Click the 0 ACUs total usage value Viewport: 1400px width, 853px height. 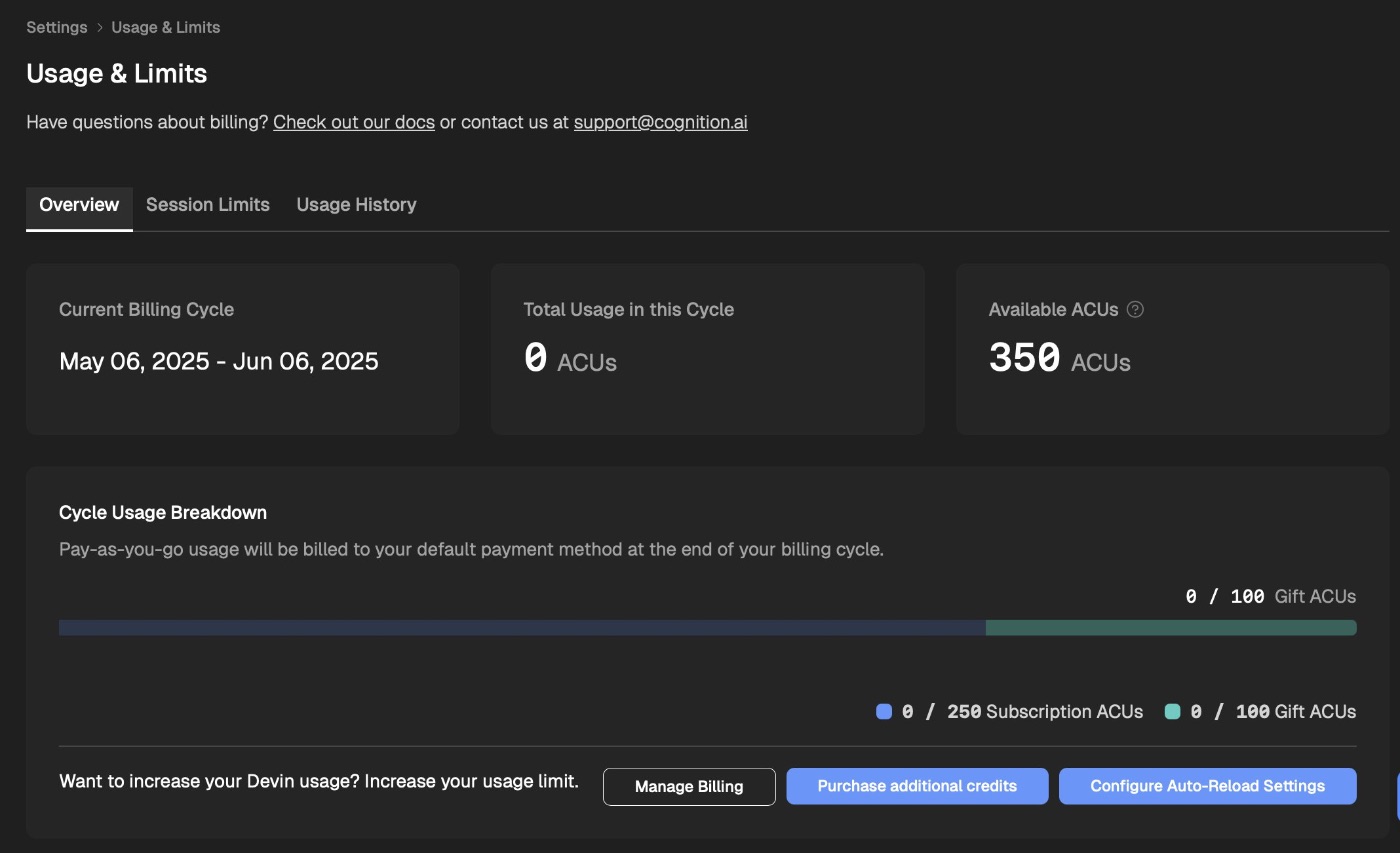coord(570,358)
